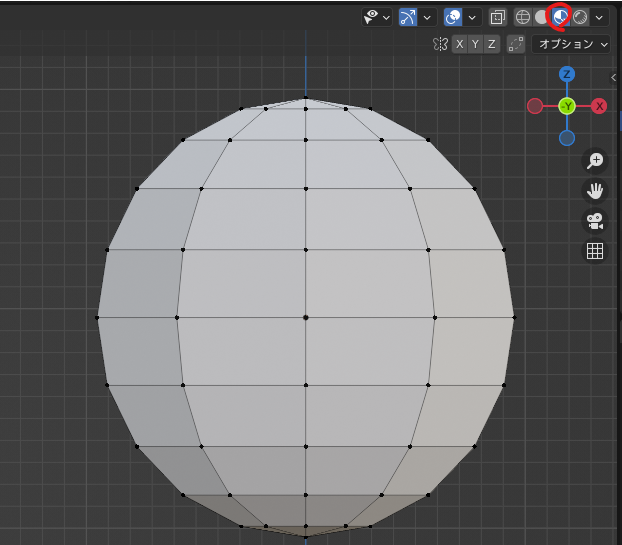Expand the selectability and visibility dropdown arrow
This screenshot has height=545, width=622.
pyautogui.click(x=386, y=17)
